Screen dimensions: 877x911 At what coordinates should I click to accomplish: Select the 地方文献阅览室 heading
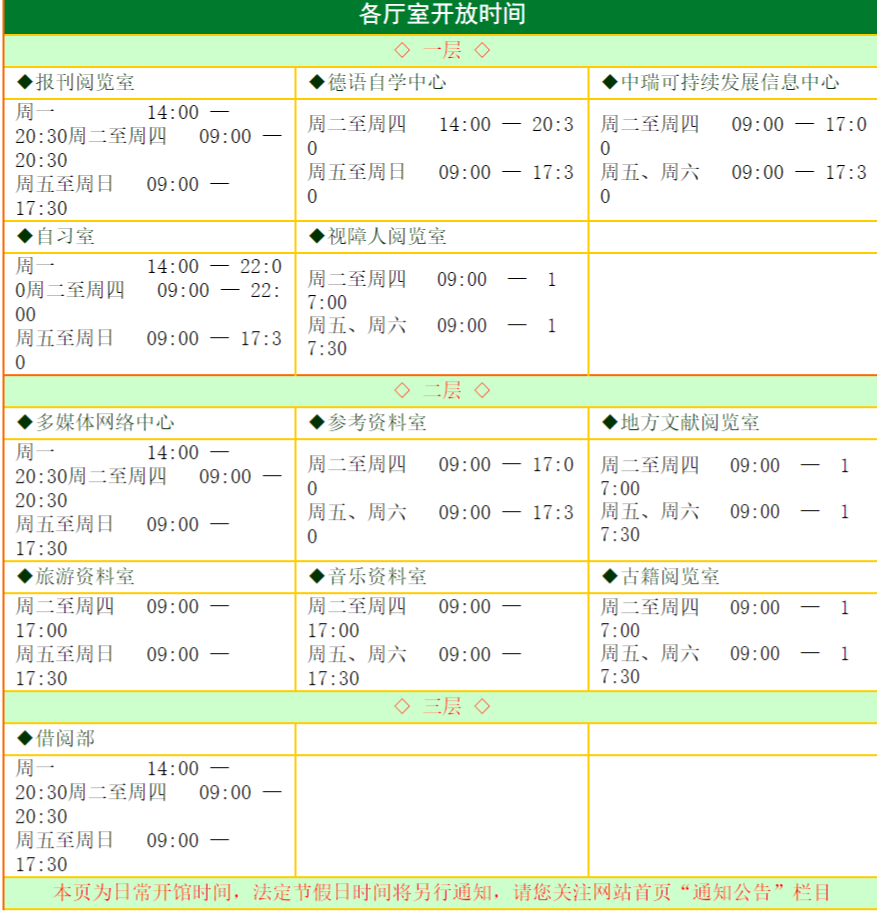[x=690, y=423]
